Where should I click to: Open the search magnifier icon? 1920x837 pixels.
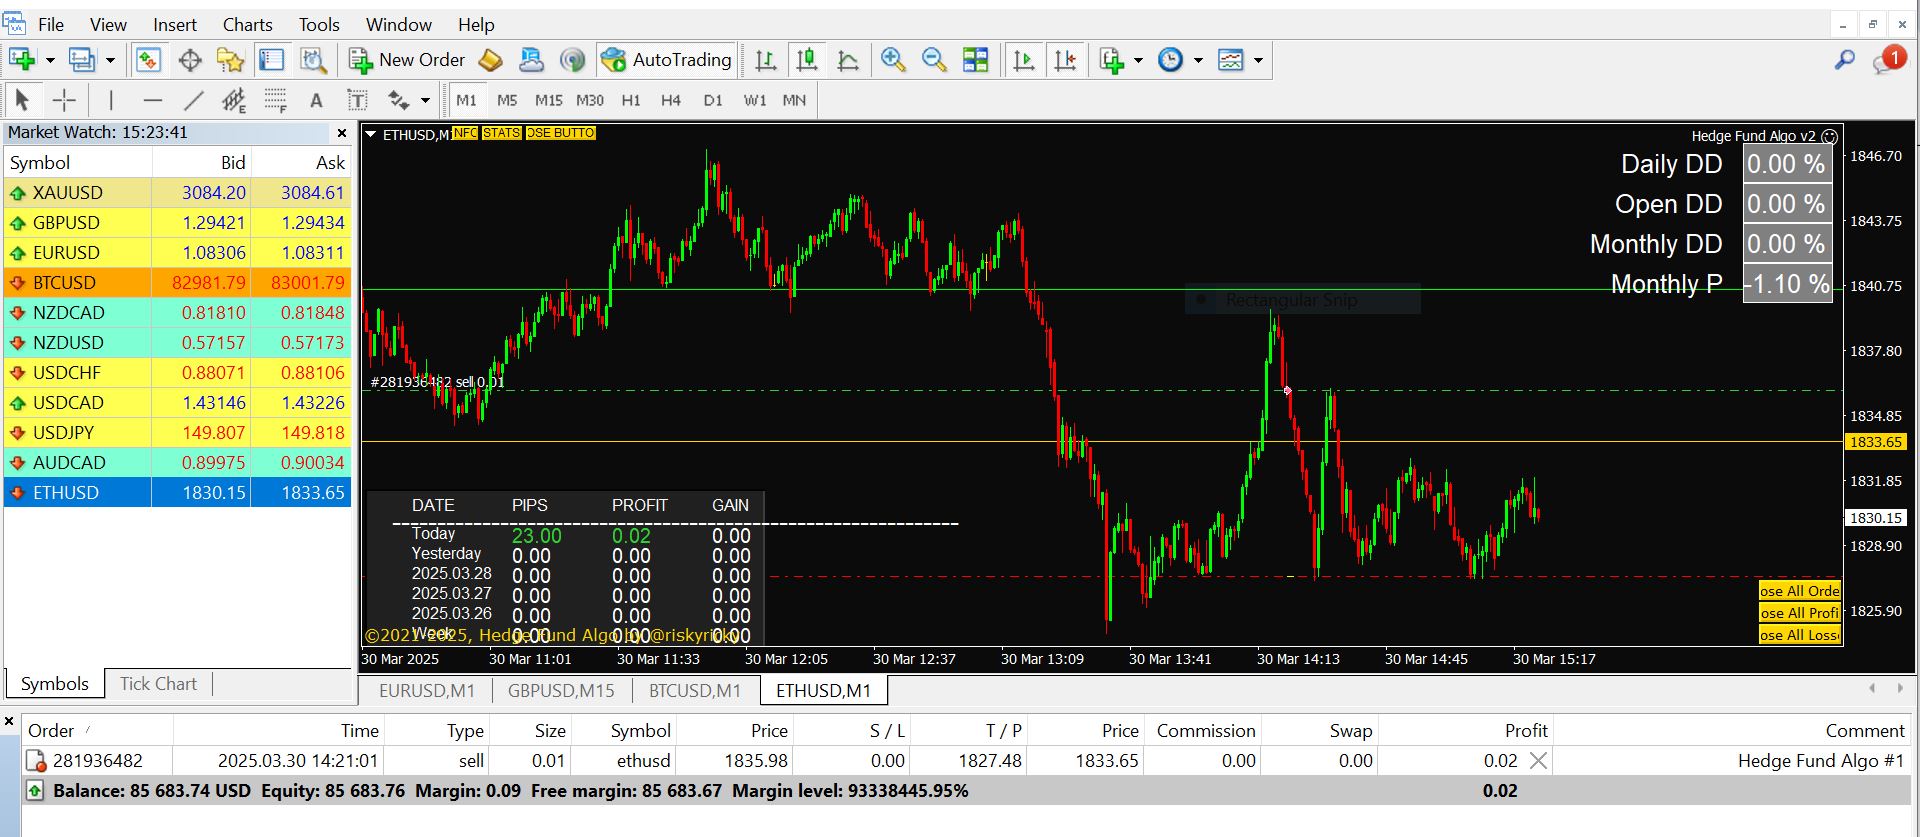pyautogui.click(x=1844, y=60)
